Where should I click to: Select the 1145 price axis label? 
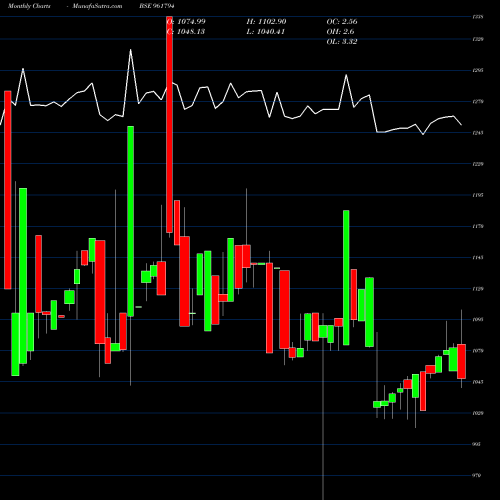[x=478, y=258]
